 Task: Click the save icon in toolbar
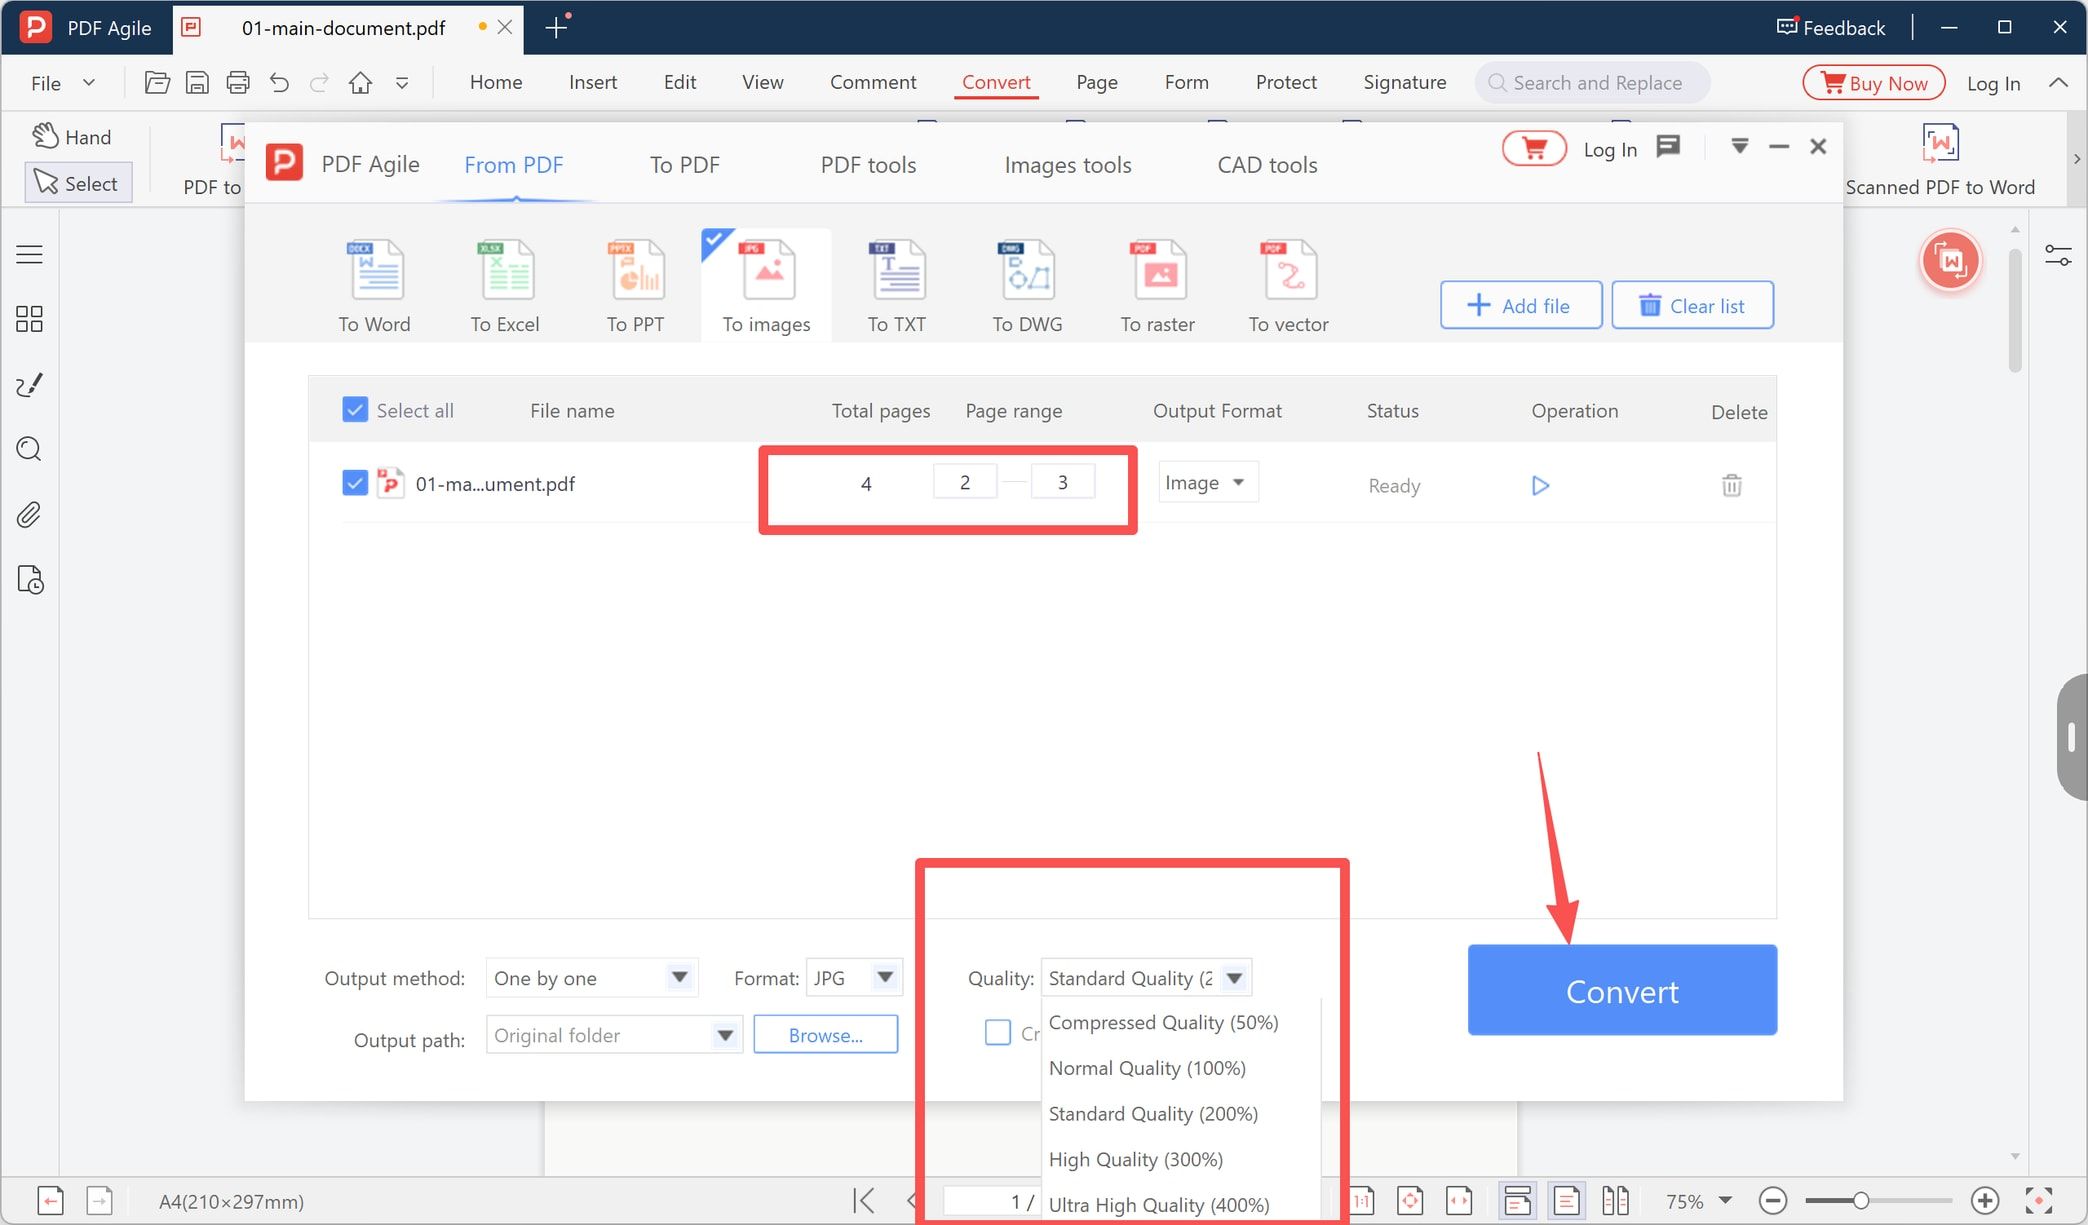click(198, 83)
